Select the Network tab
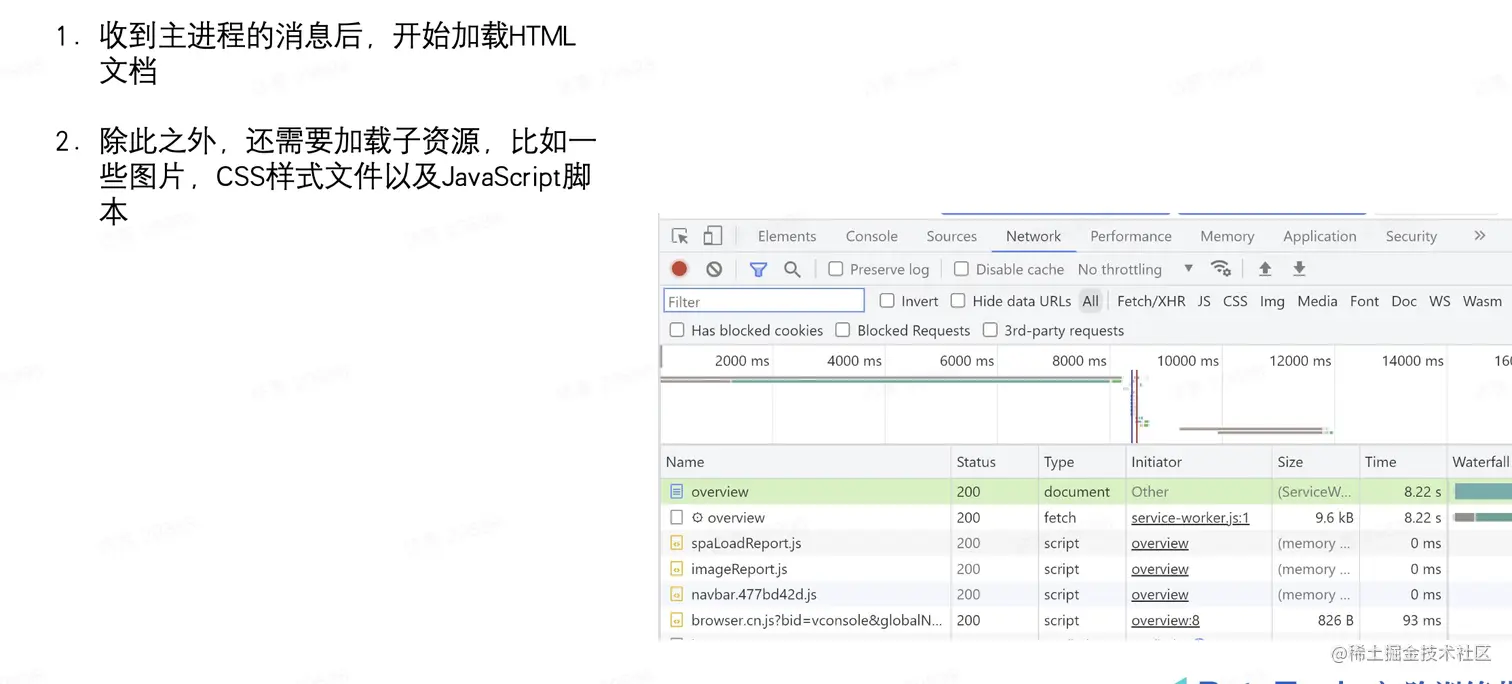 [1034, 236]
